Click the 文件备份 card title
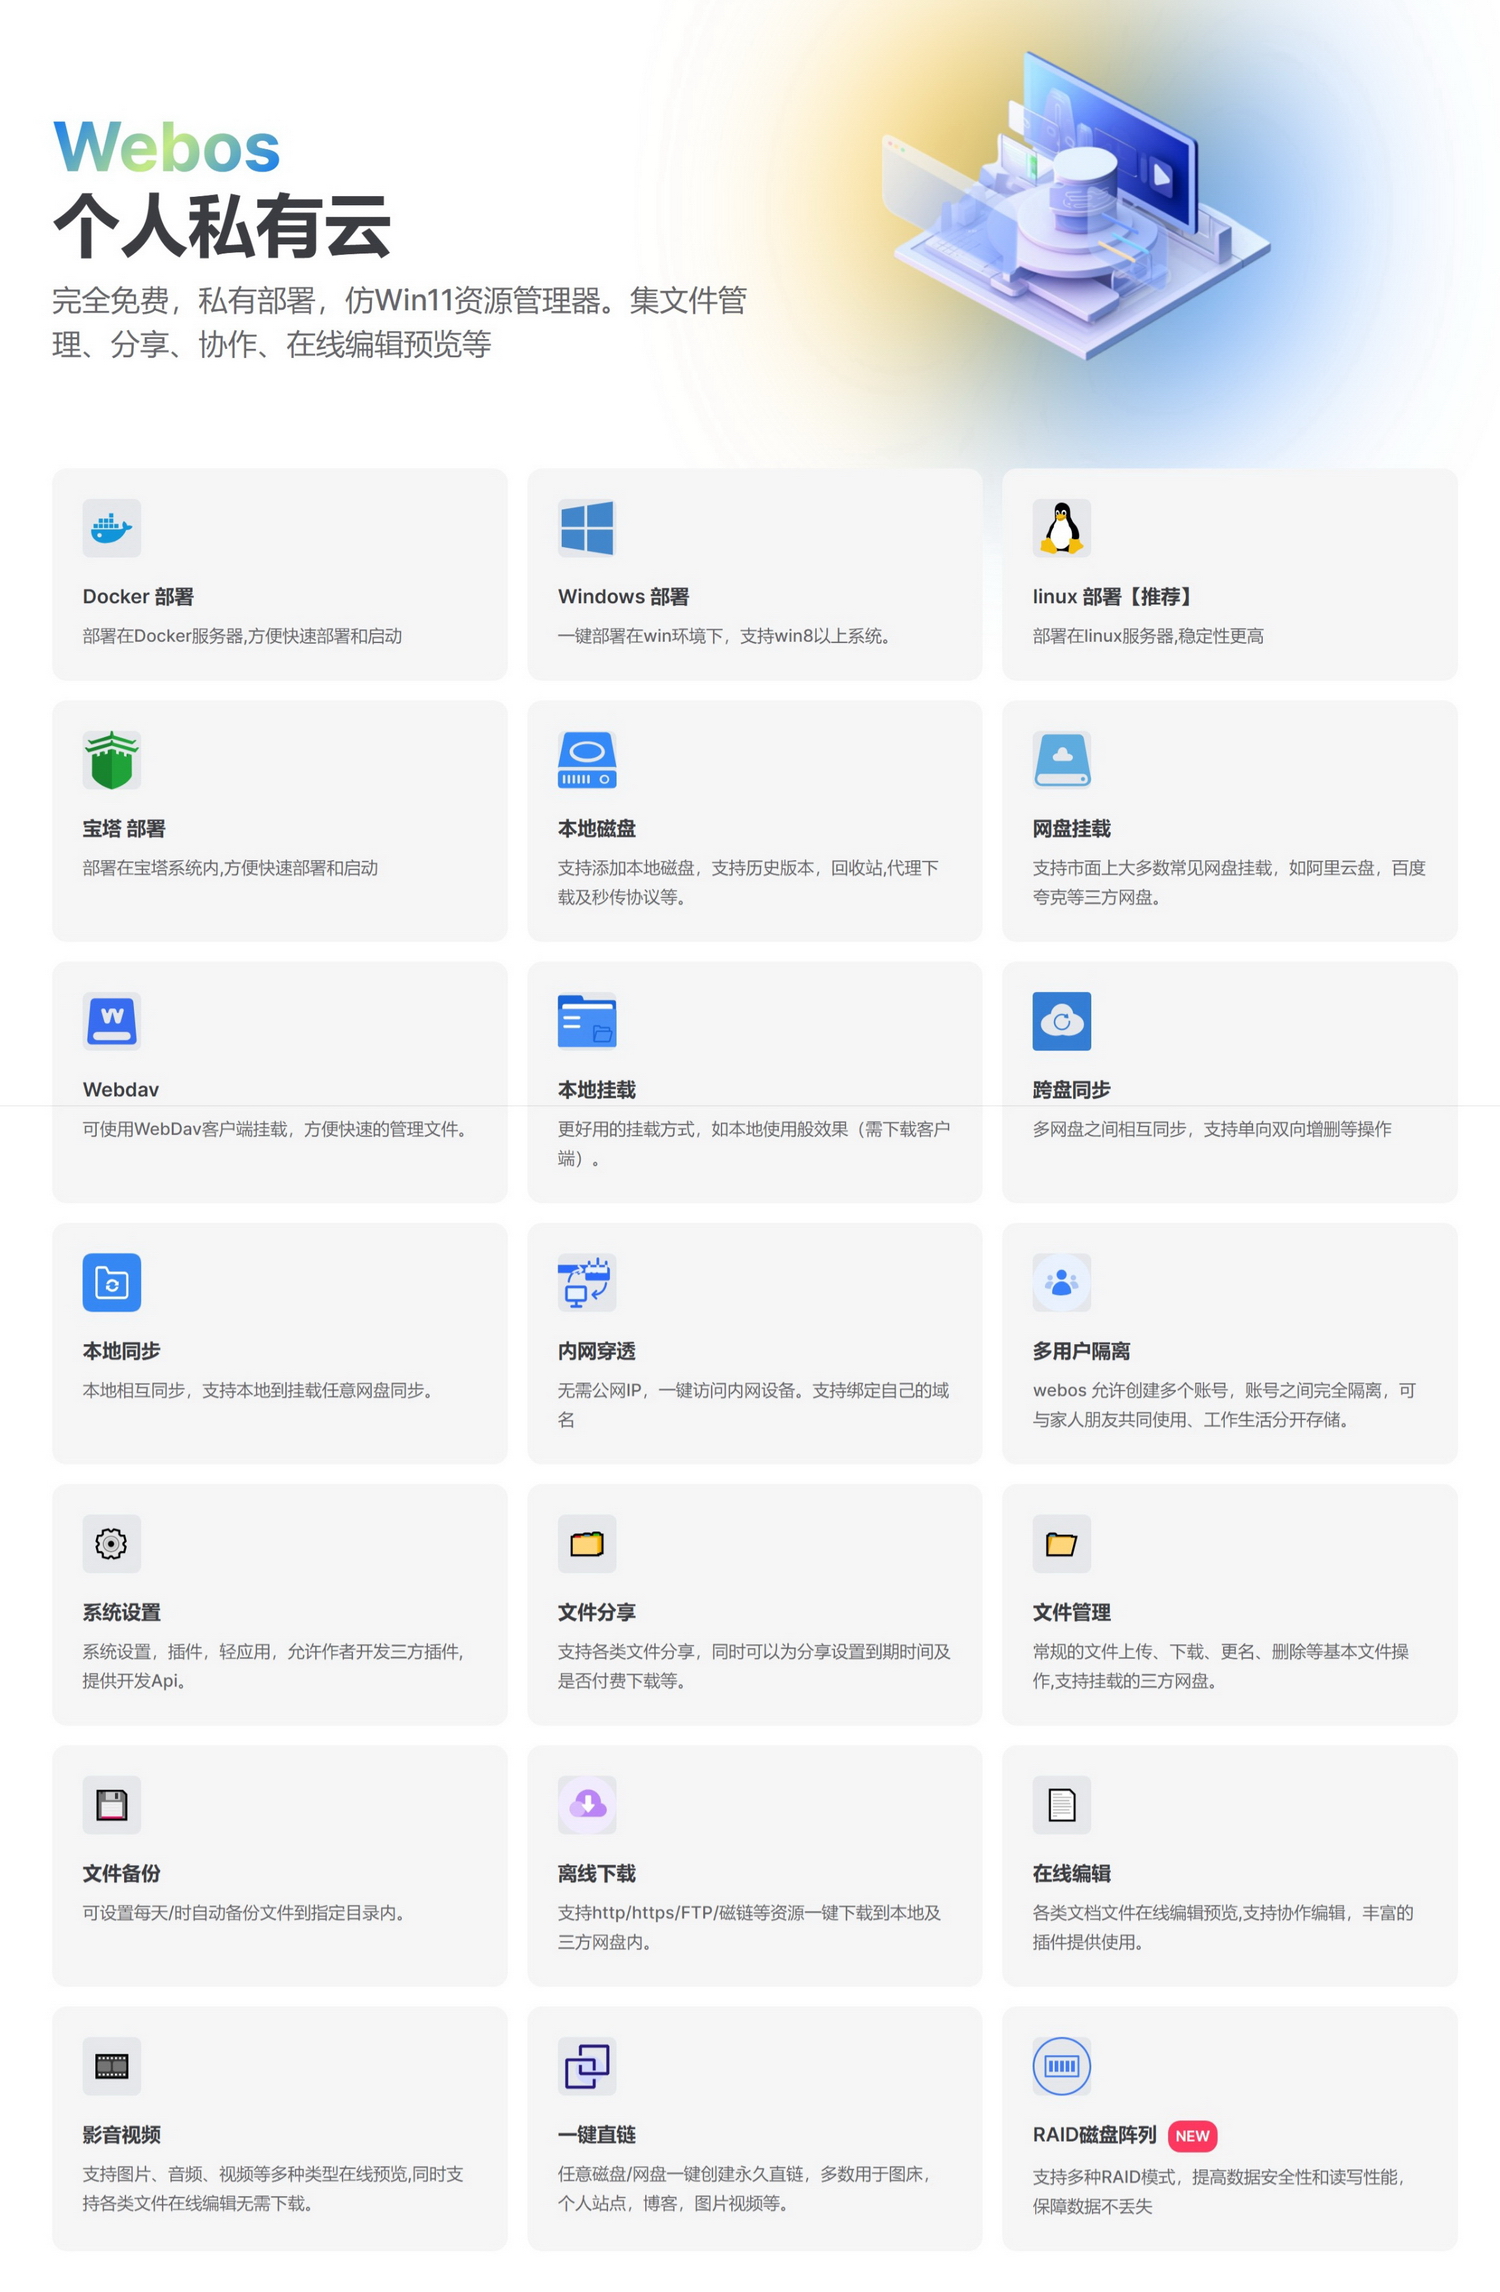1500x2292 pixels. point(121,1874)
